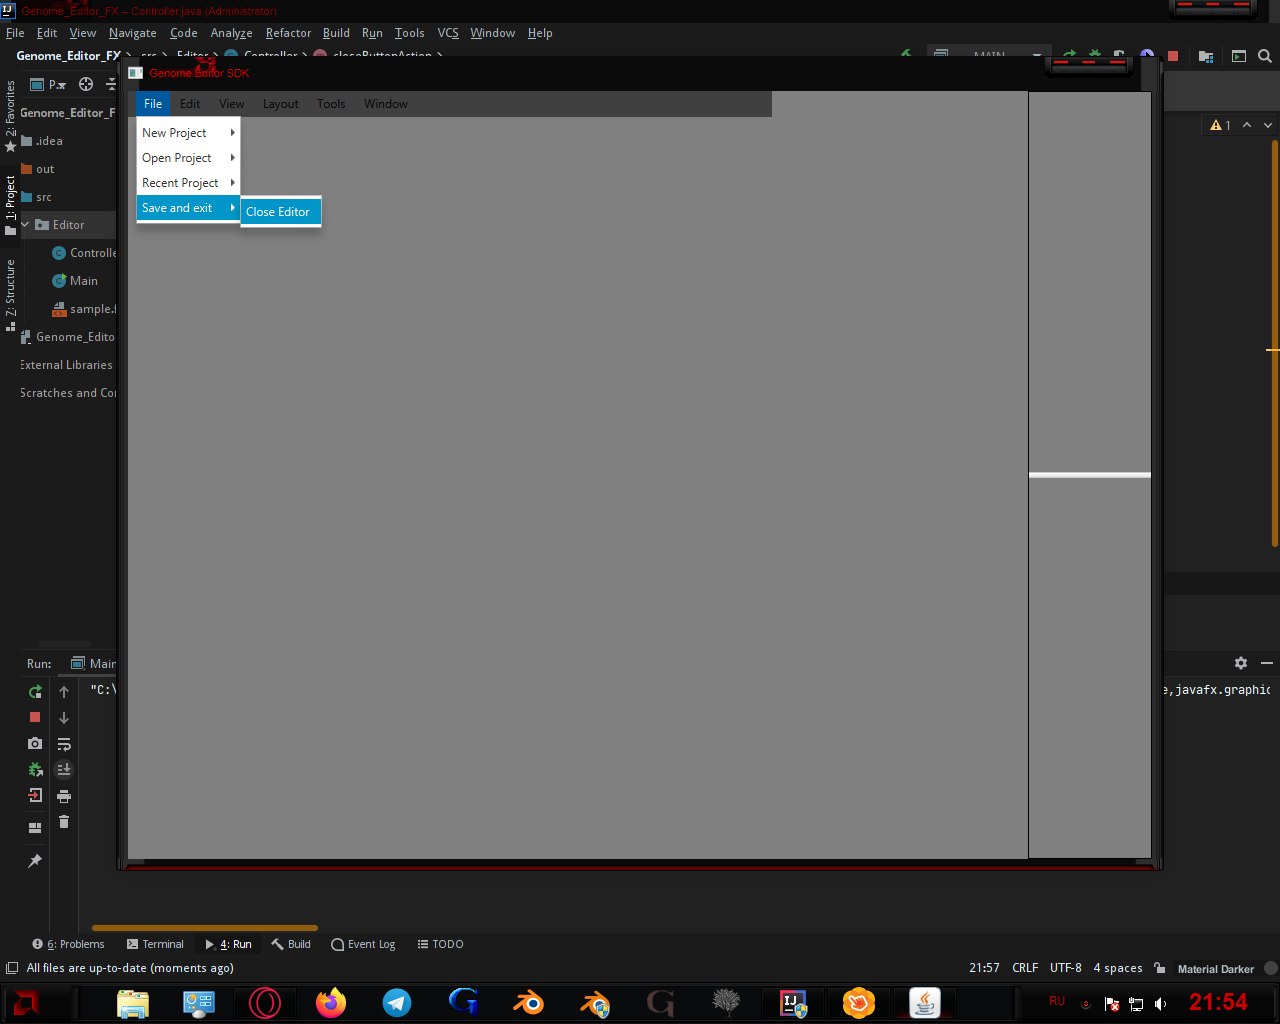Open Tools menu in Genome Editor SDK

[x=331, y=104]
